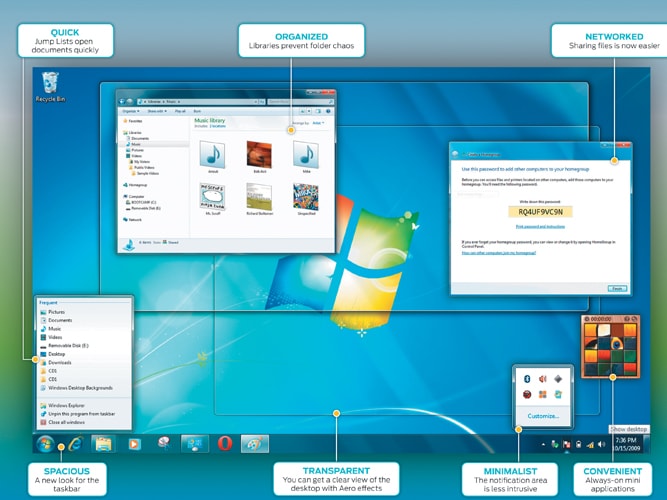Launch Internet Explorer from the taskbar

73,443
